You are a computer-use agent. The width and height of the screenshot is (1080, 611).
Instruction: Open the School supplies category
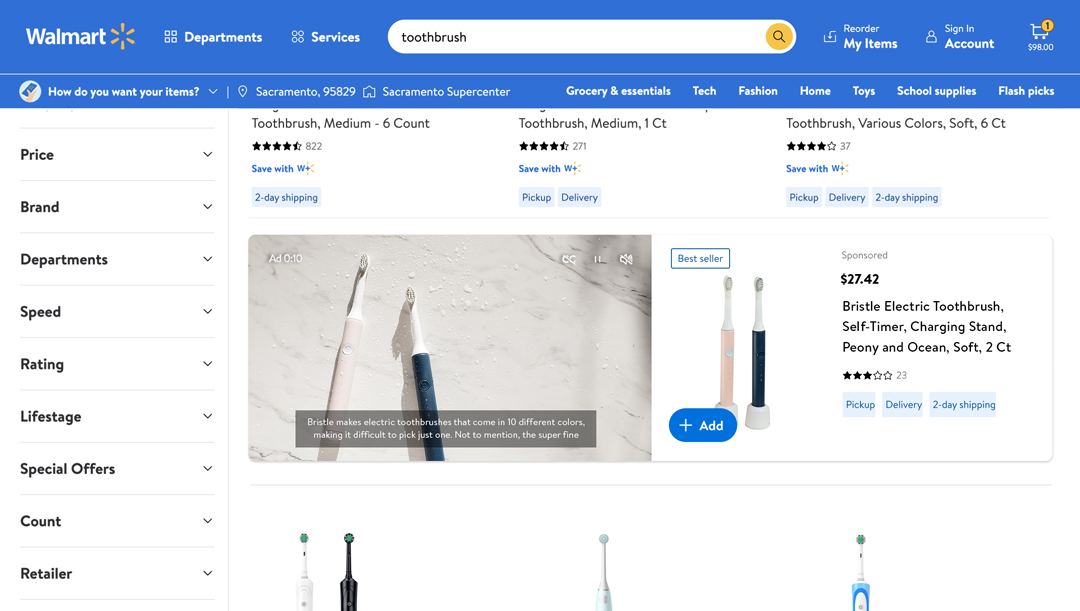[x=936, y=91]
